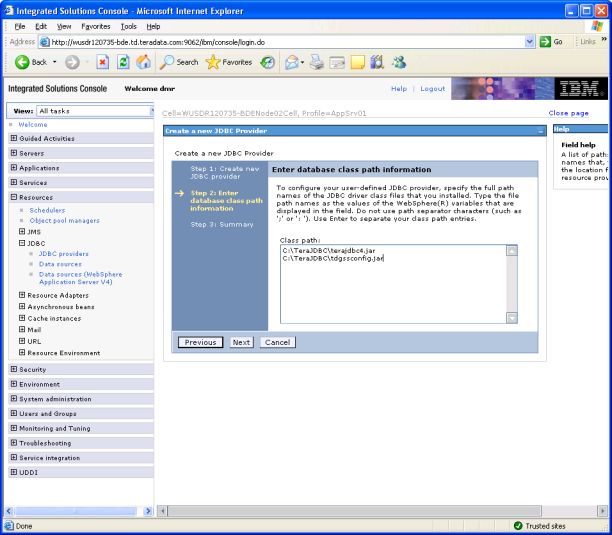Open the View All tasks dropdown
This screenshot has height=535, width=612.
click(x=95, y=111)
